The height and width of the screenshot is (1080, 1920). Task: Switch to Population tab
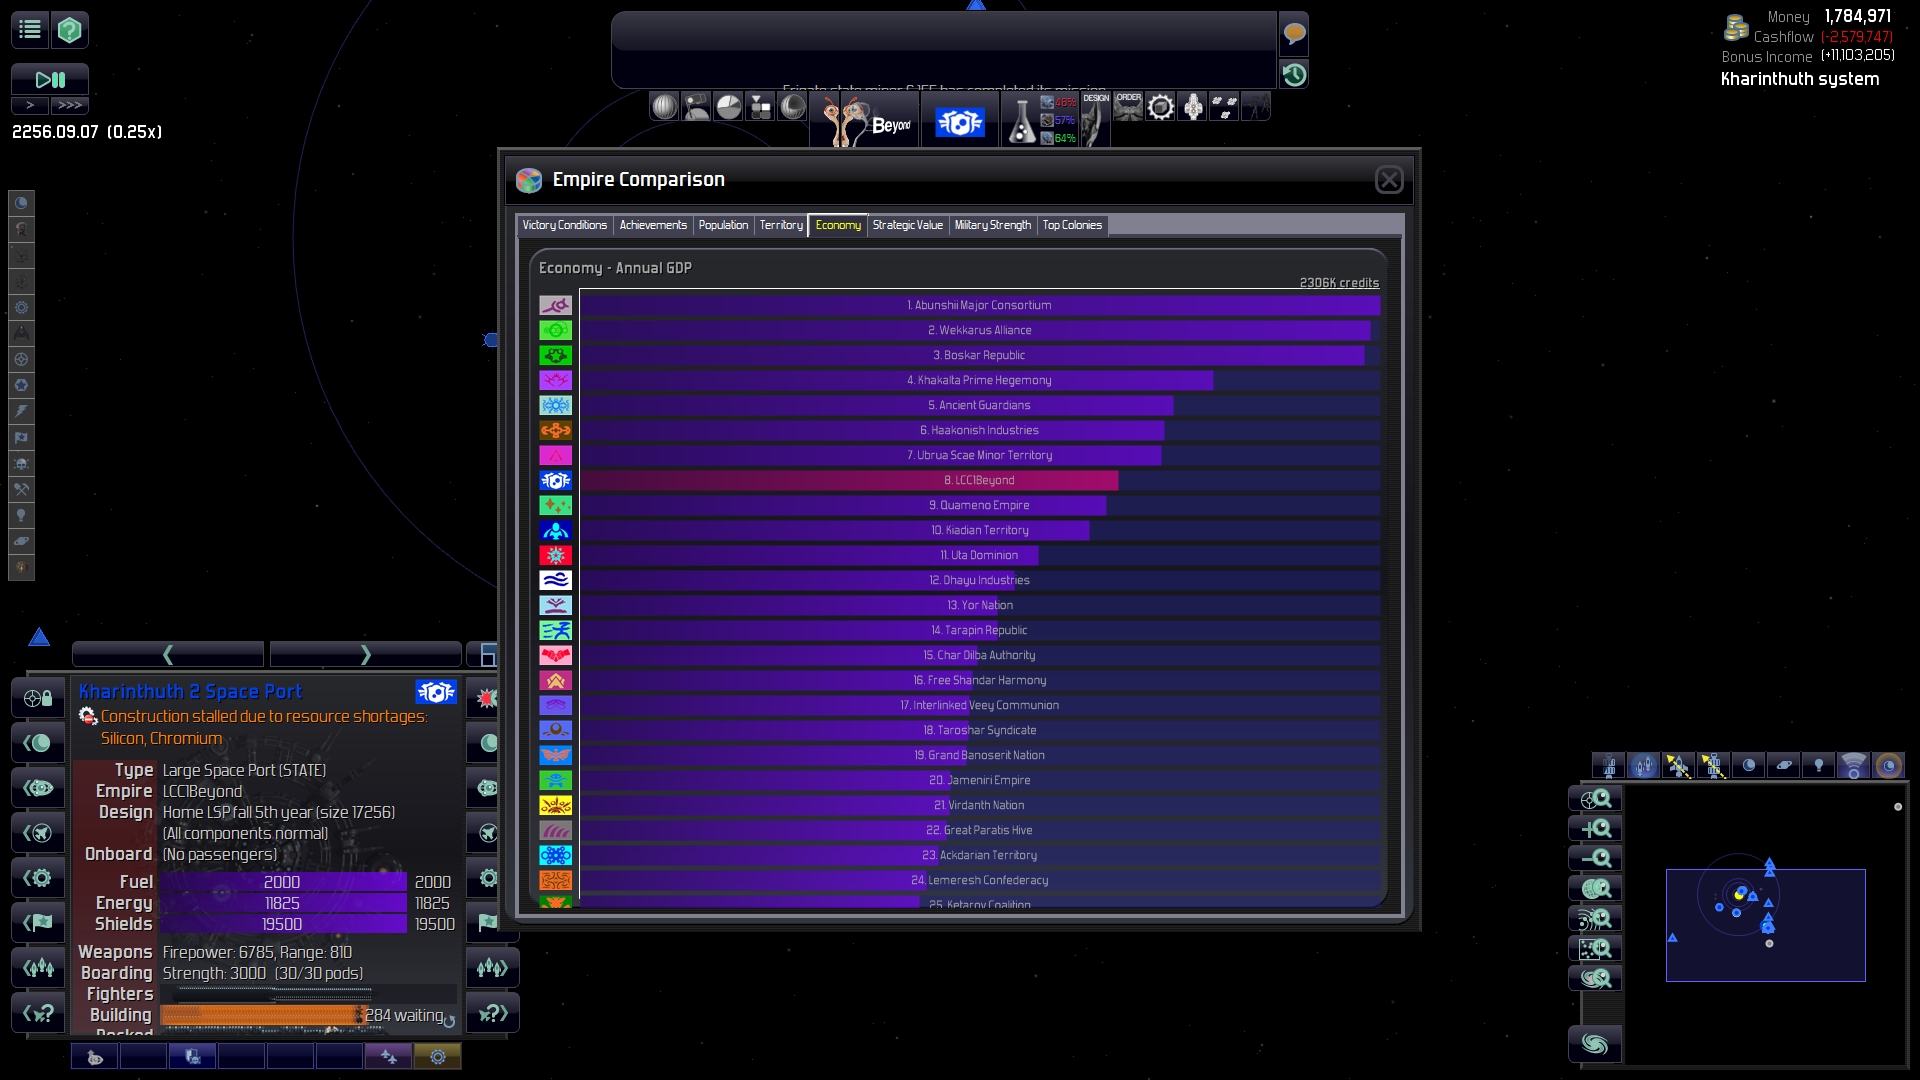tap(723, 225)
